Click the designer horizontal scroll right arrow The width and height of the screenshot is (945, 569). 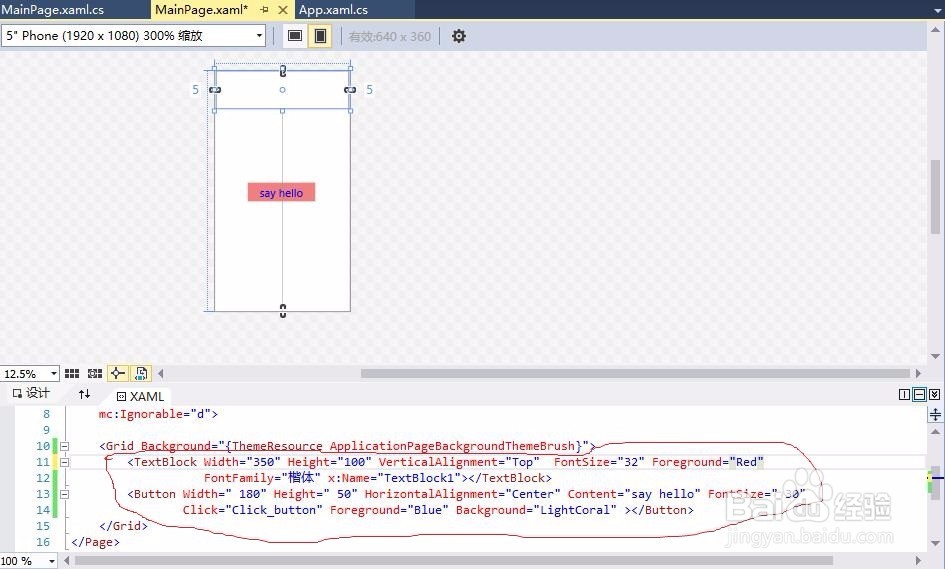coord(918,374)
